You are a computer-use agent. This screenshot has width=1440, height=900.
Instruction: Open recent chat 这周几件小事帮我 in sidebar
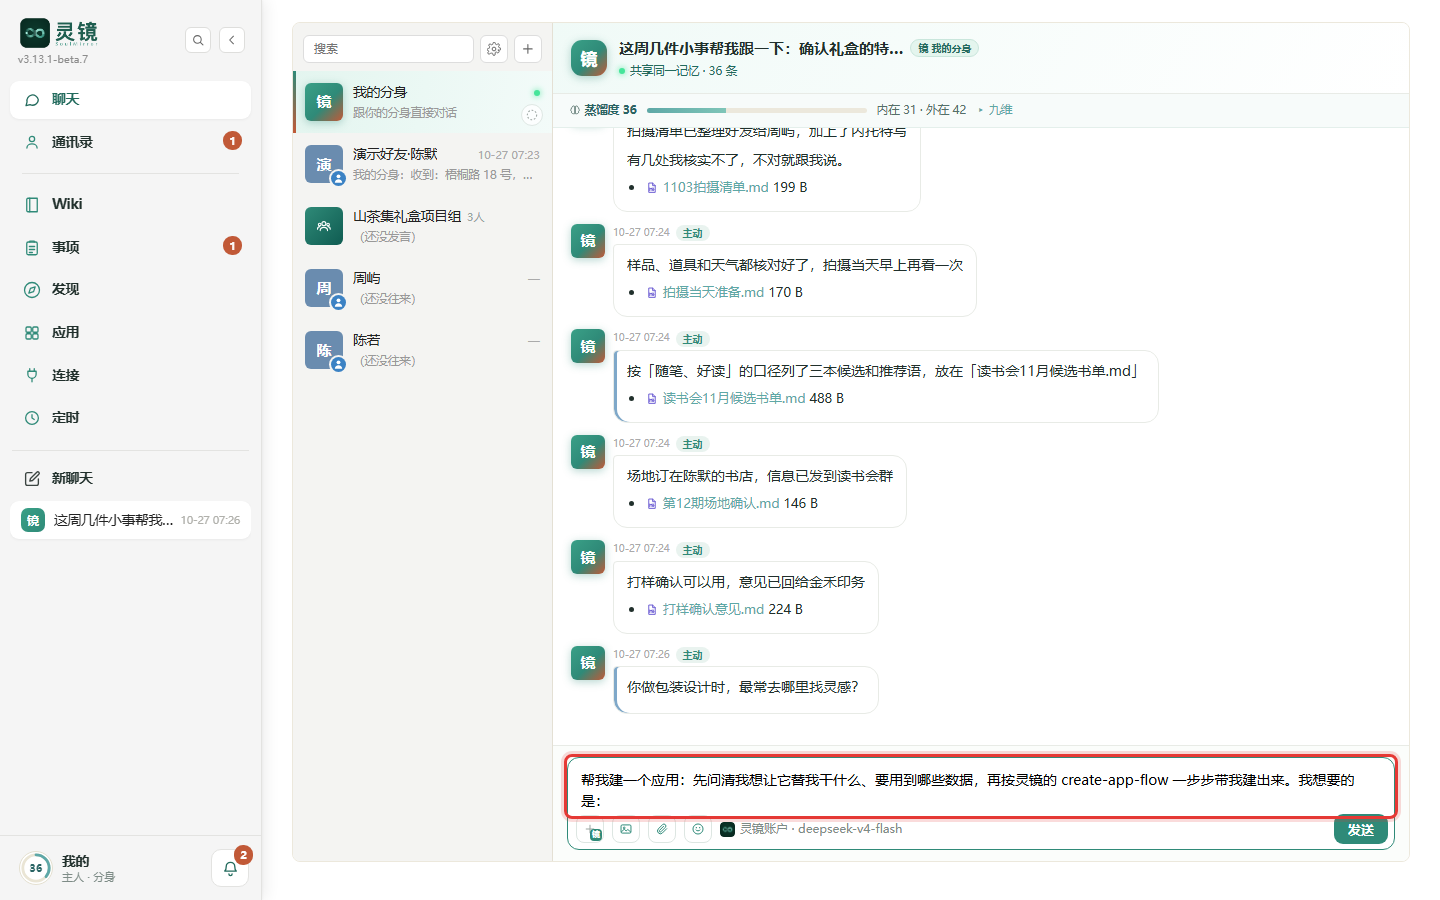tap(130, 520)
